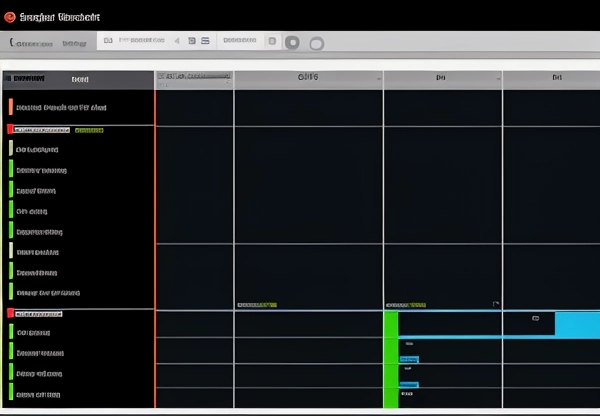The width and height of the screenshot is (600, 416).
Task: Click the small square icon in the dark panel header
Action: click(x=8, y=78)
